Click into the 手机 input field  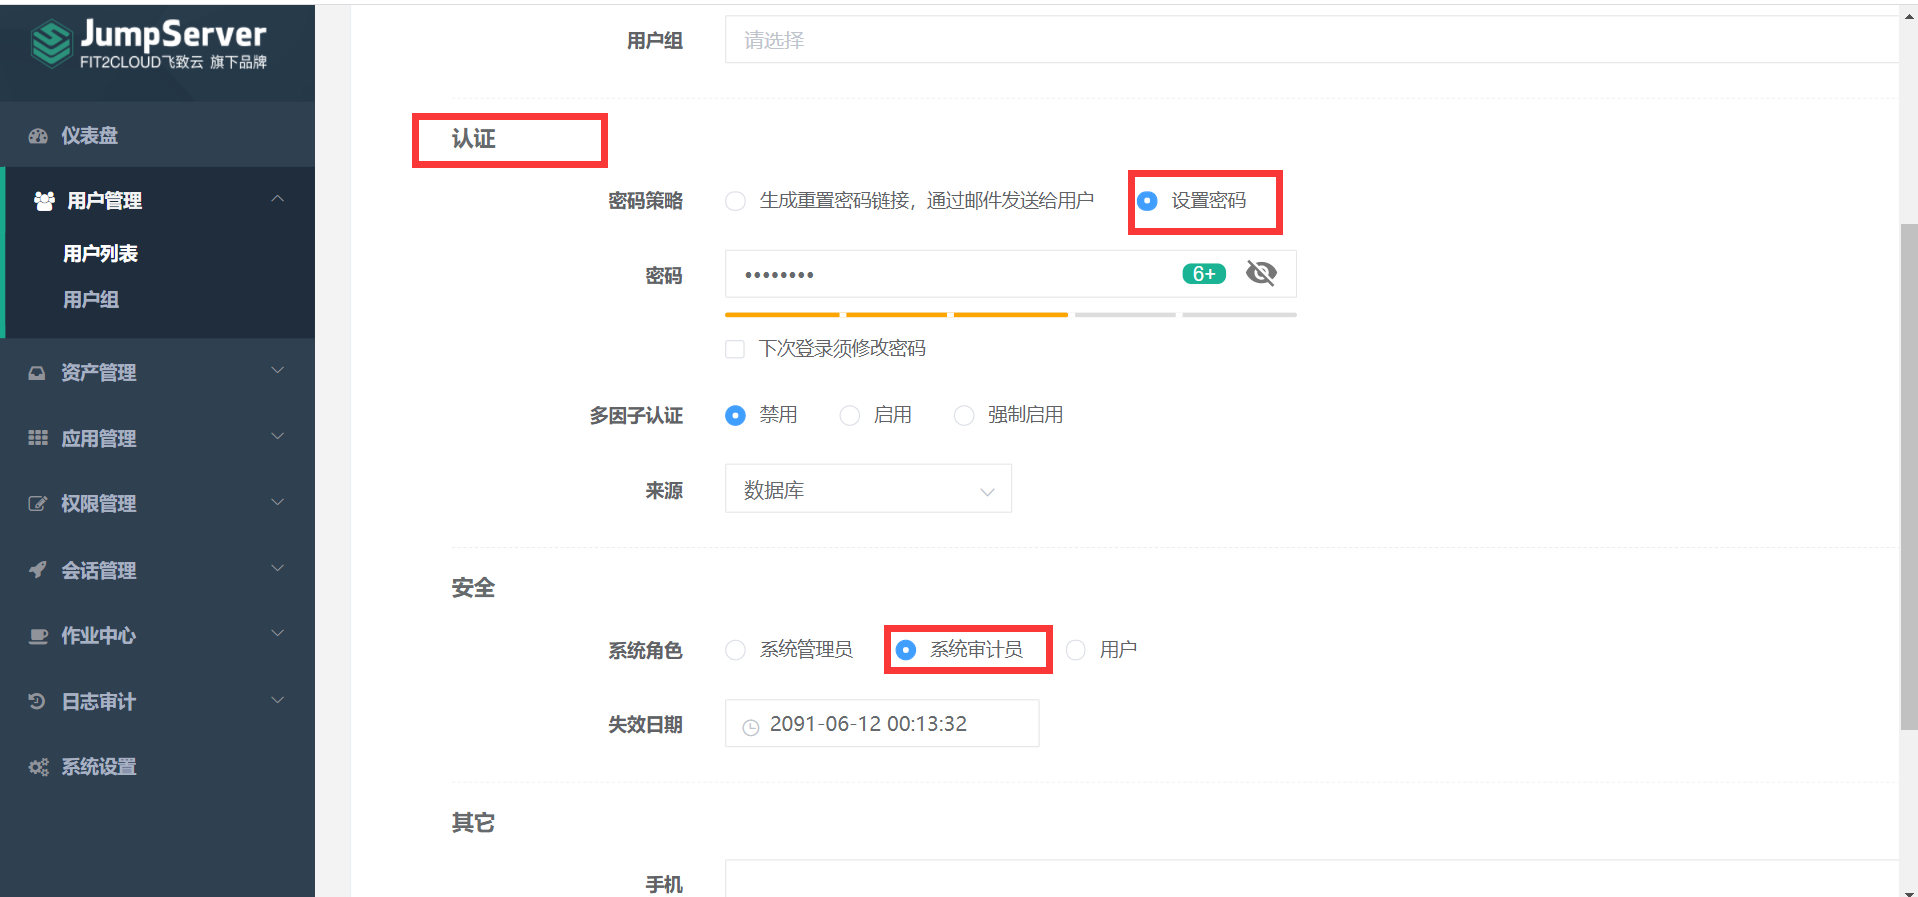point(1311,878)
